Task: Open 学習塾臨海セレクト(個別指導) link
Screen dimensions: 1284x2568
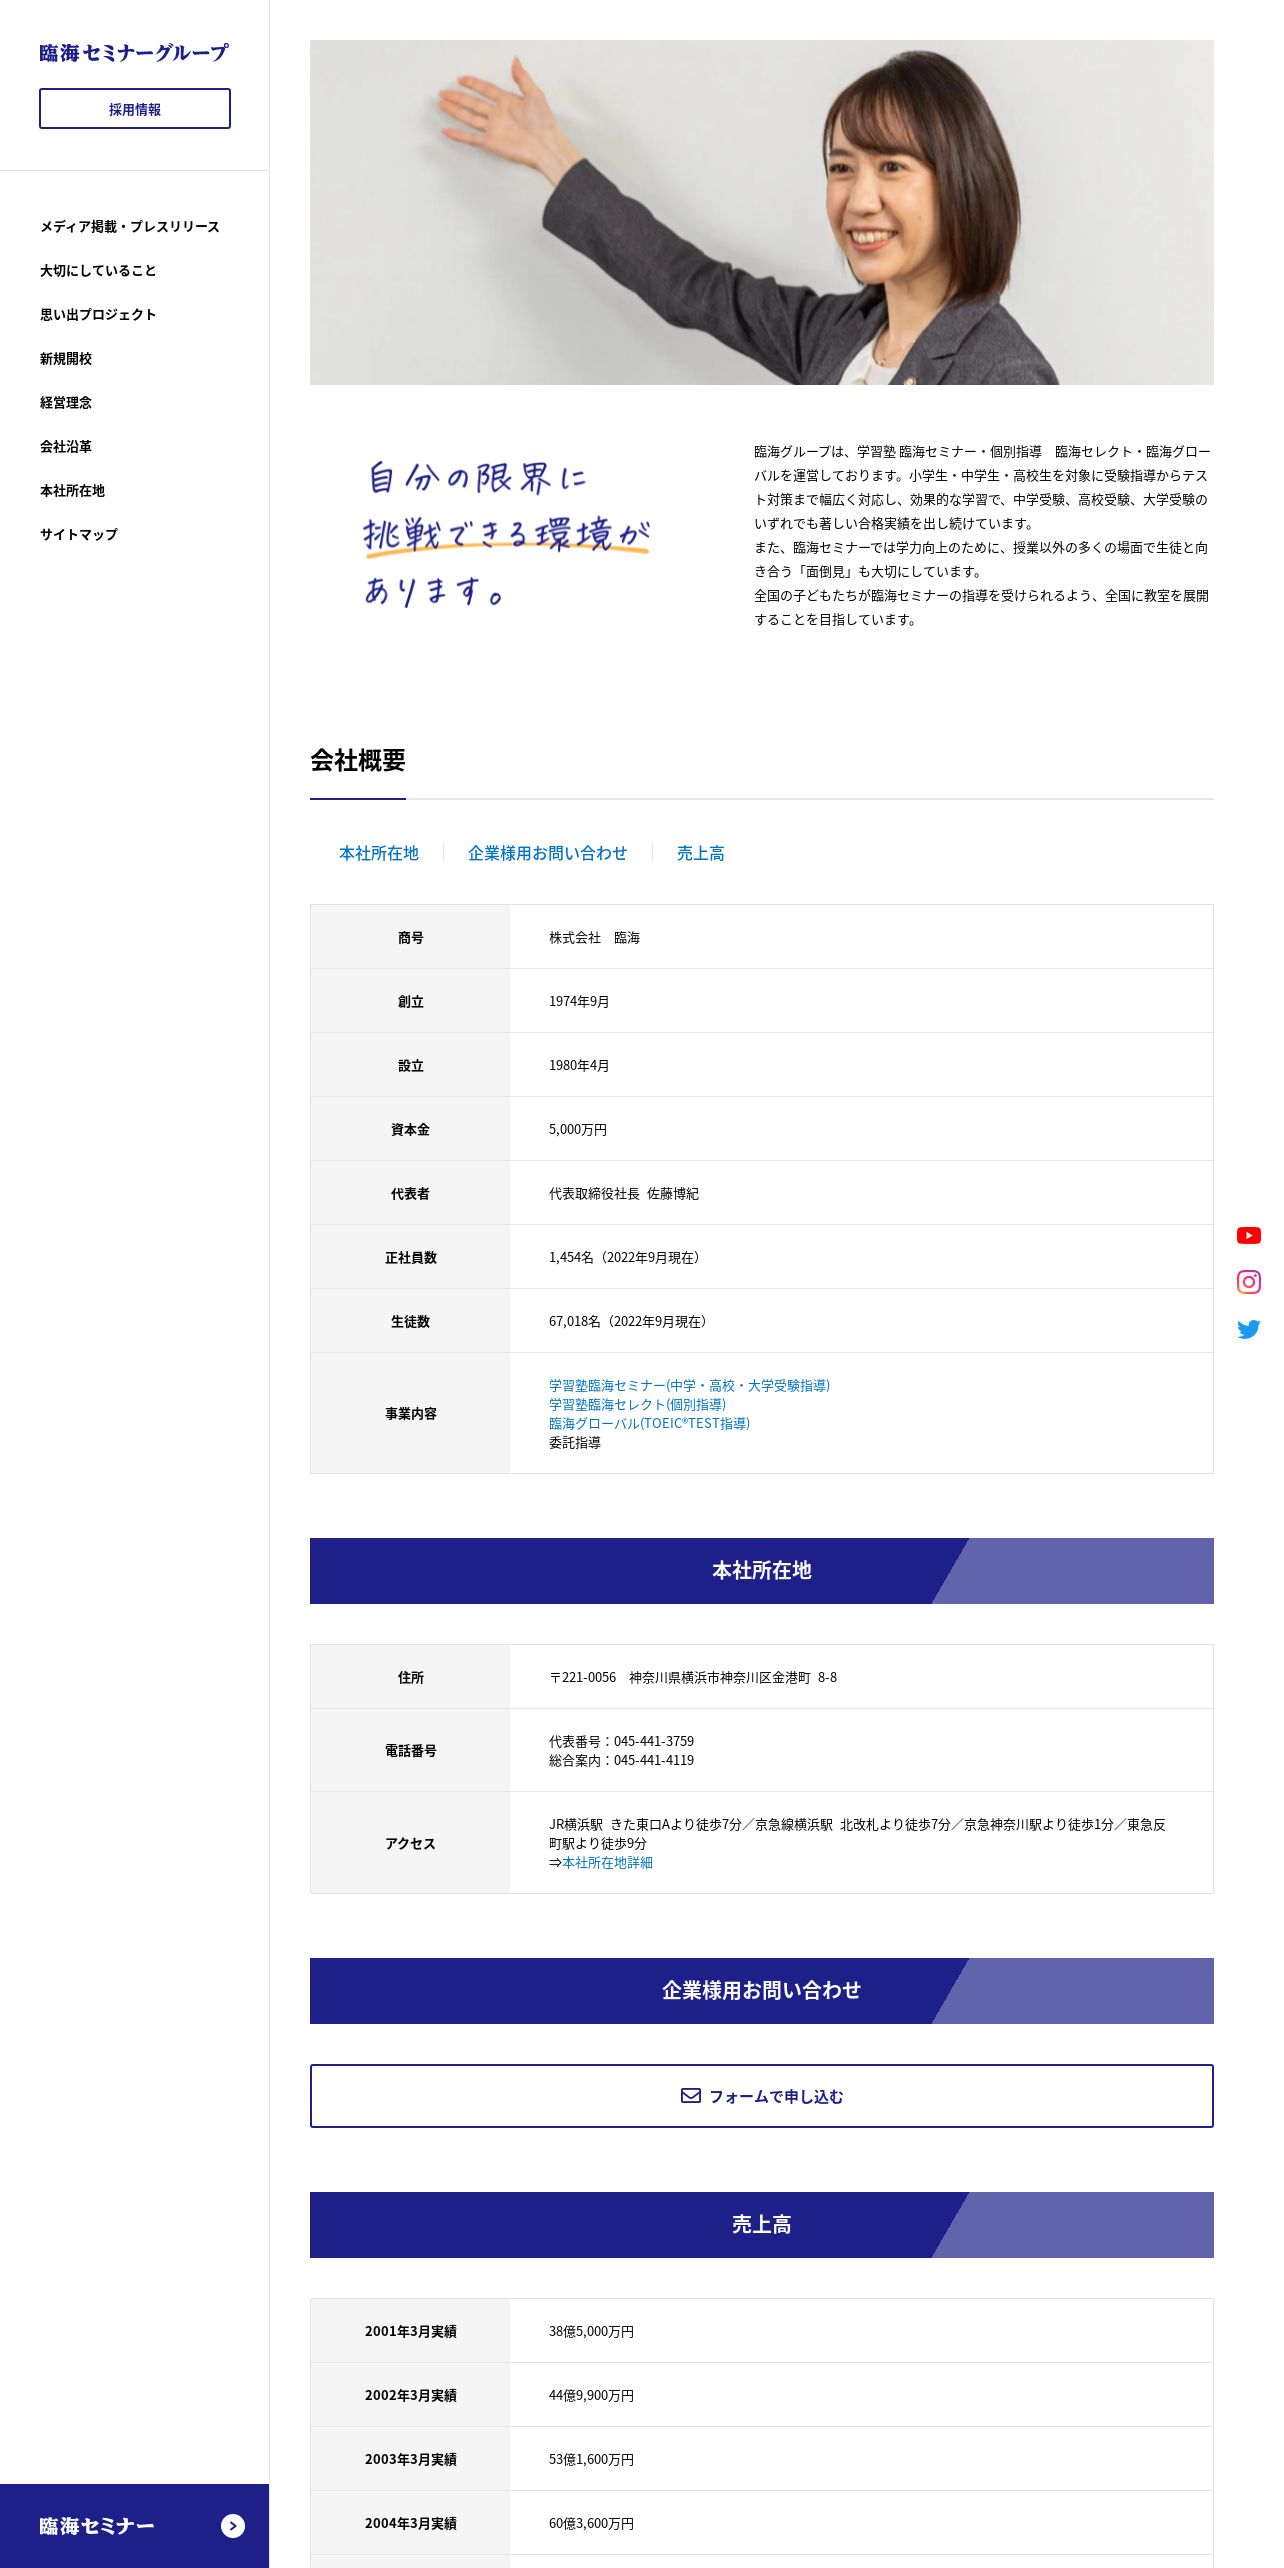Action: tap(637, 1404)
